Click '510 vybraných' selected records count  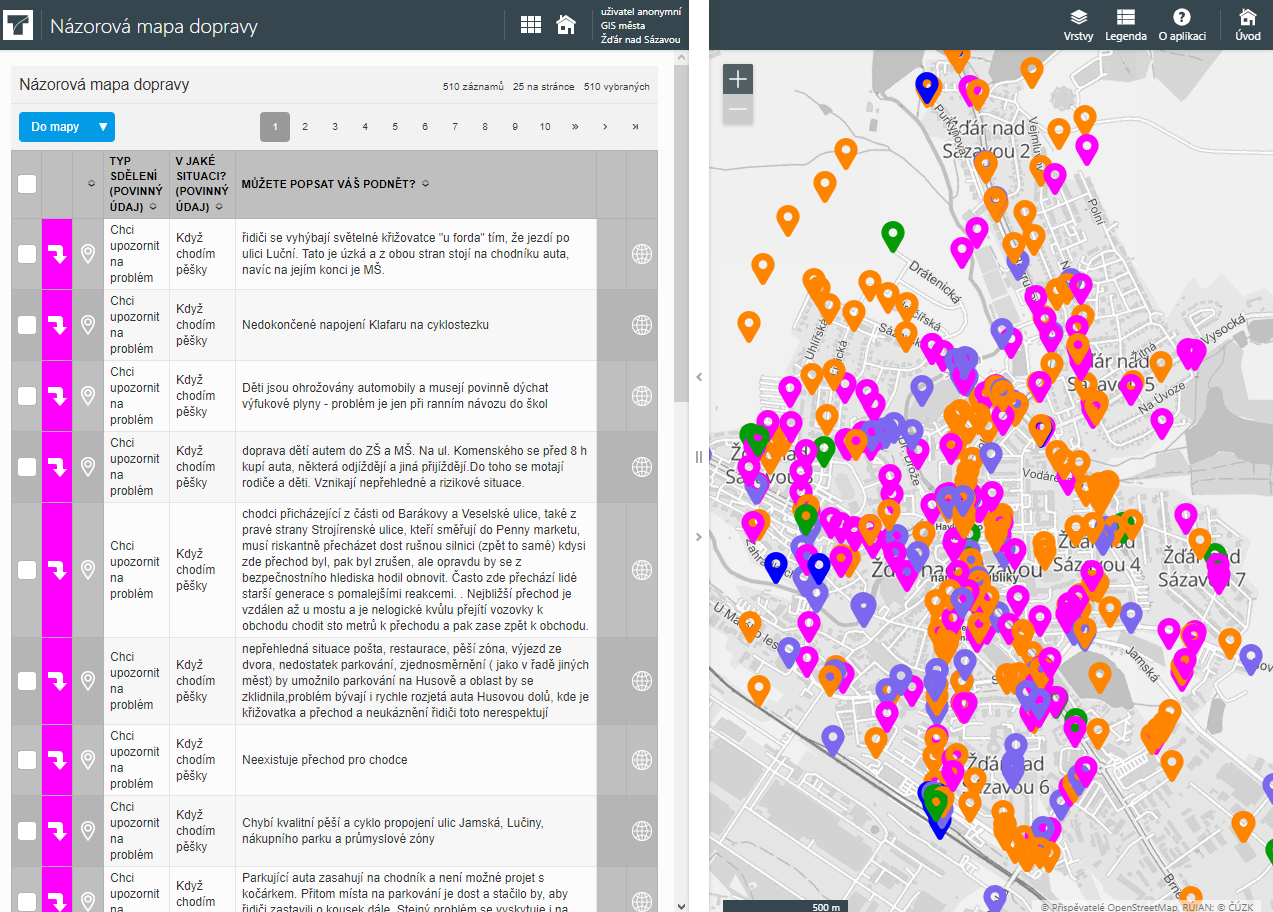click(617, 87)
